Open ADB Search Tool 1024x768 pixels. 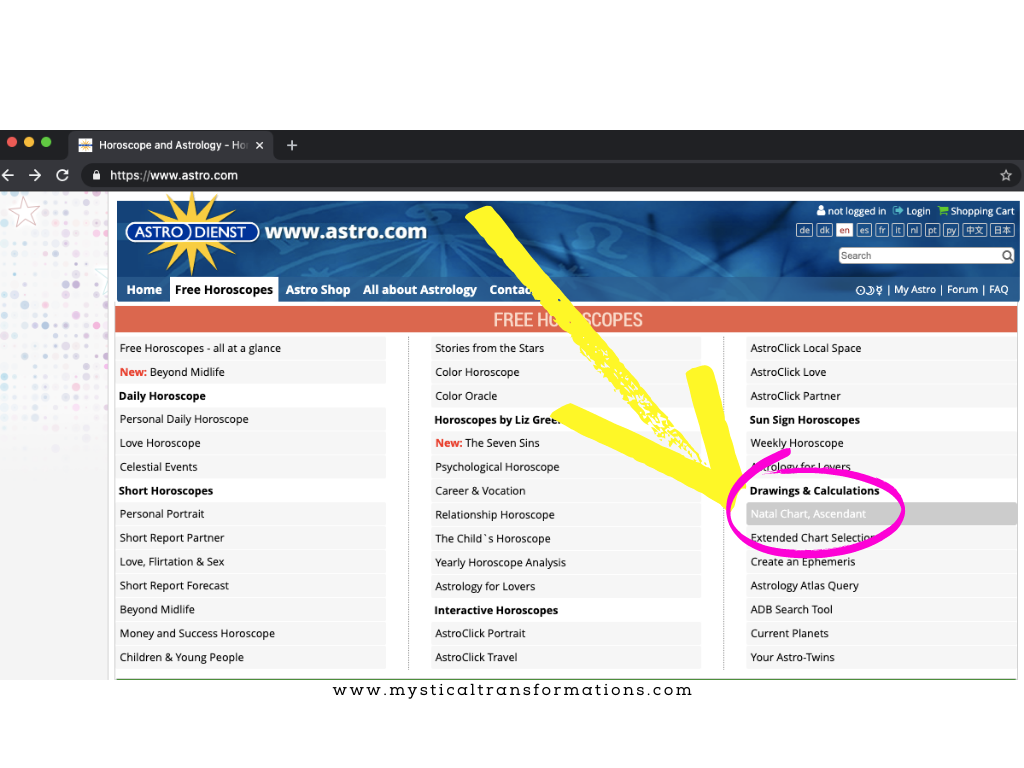[882, 609]
